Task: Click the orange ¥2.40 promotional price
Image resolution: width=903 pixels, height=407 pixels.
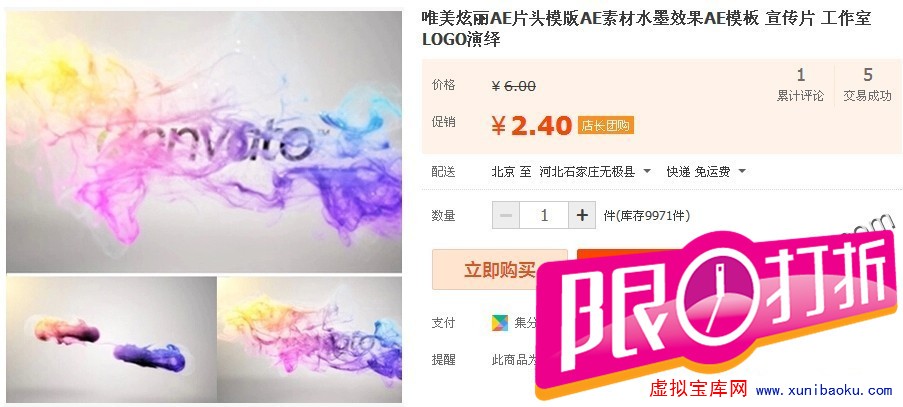Action: (532, 125)
